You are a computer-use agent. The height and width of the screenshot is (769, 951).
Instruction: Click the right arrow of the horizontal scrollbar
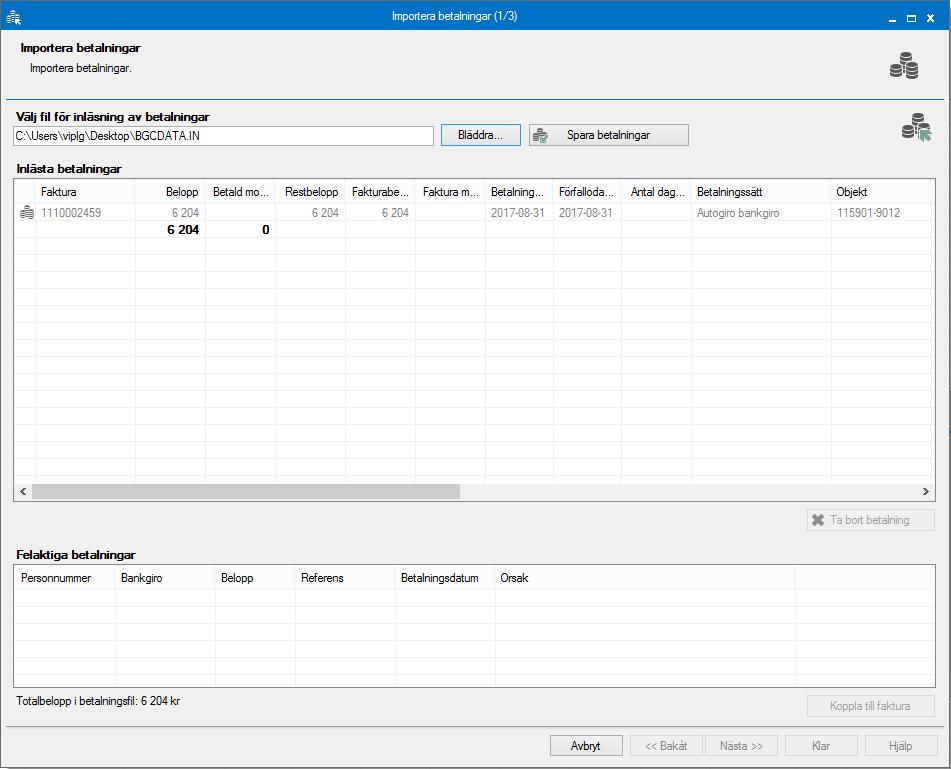pyautogui.click(x=926, y=491)
